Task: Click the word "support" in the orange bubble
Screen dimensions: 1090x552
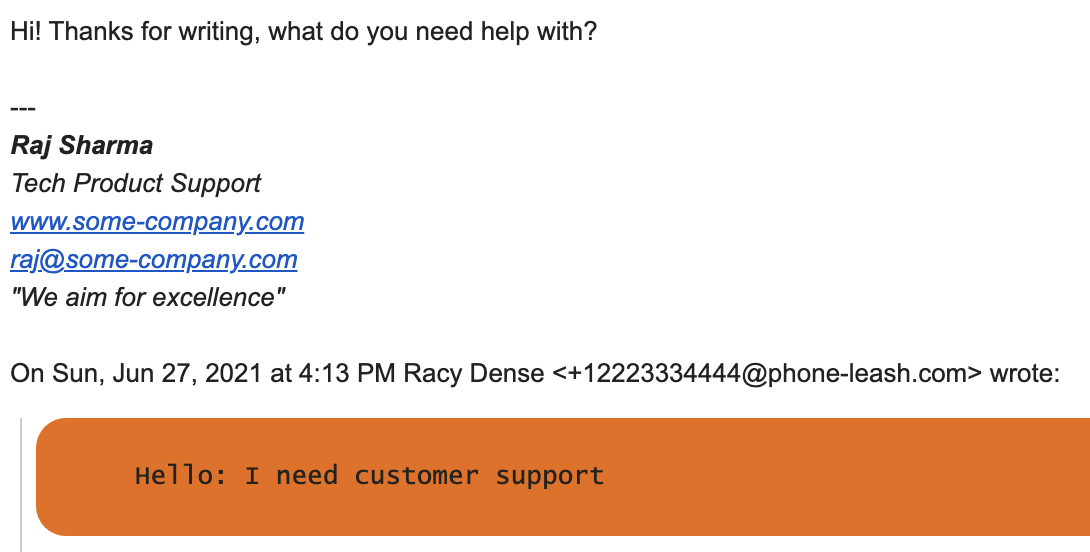Action: (x=550, y=478)
